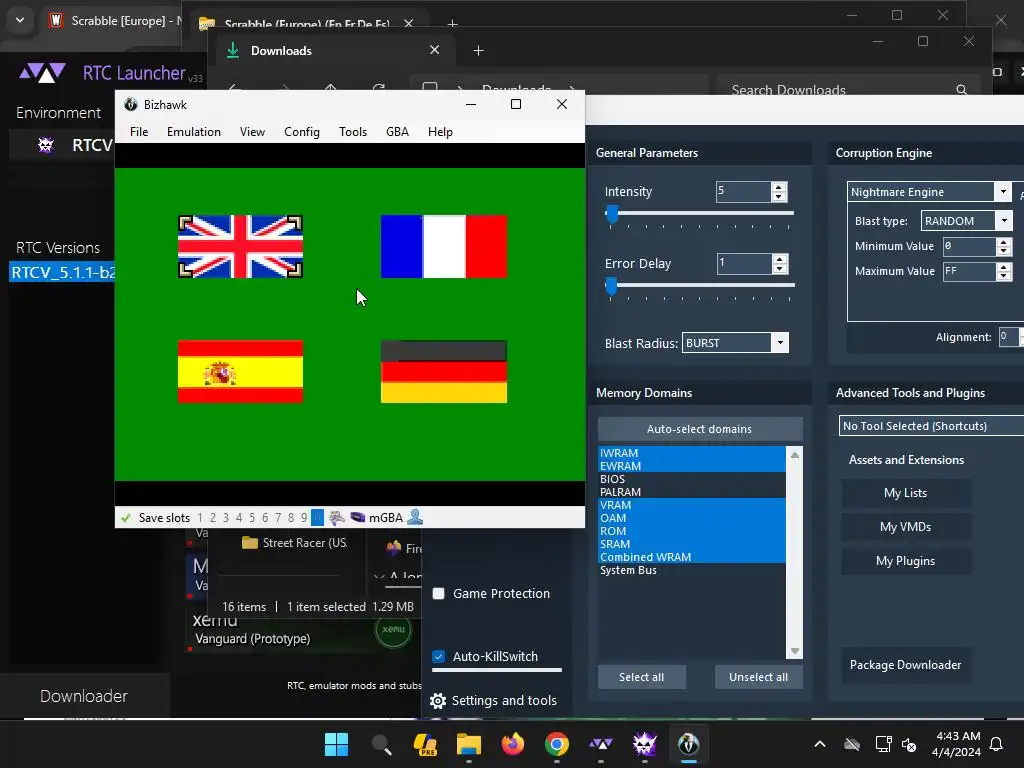The height and width of the screenshot is (768, 1024).
Task: Open the File menu in Bizhawk
Action: click(139, 132)
